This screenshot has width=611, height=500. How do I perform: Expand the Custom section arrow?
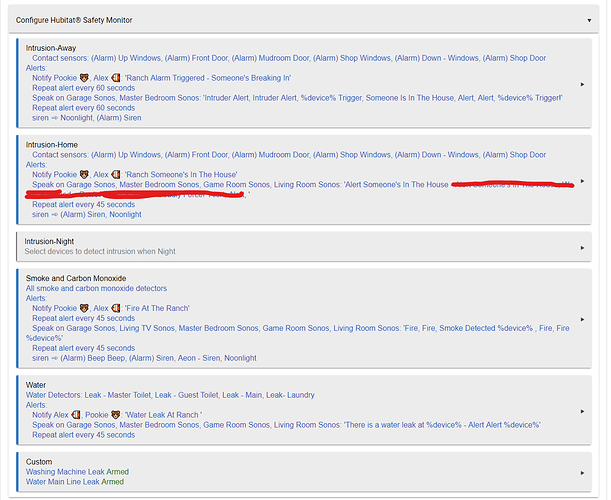582,473
